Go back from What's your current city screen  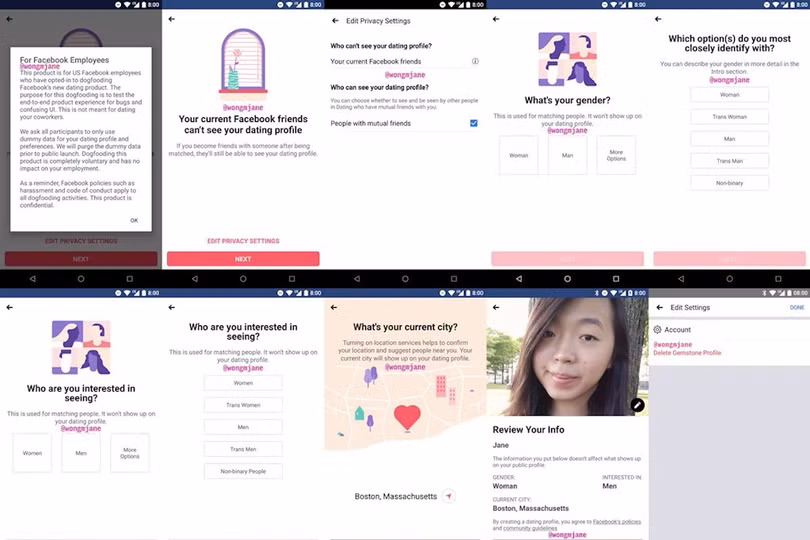334,307
